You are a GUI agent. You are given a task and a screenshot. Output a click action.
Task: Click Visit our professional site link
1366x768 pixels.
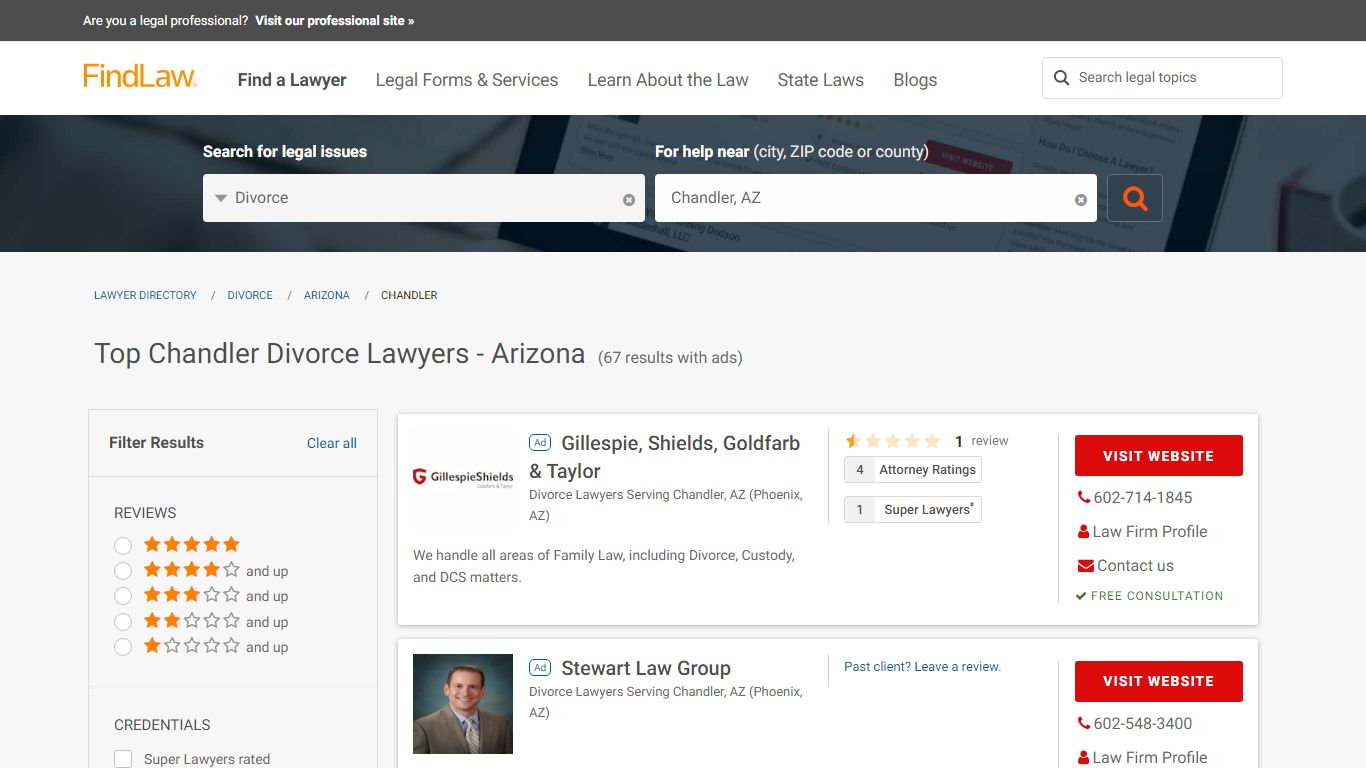pyautogui.click(x=334, y=20)
